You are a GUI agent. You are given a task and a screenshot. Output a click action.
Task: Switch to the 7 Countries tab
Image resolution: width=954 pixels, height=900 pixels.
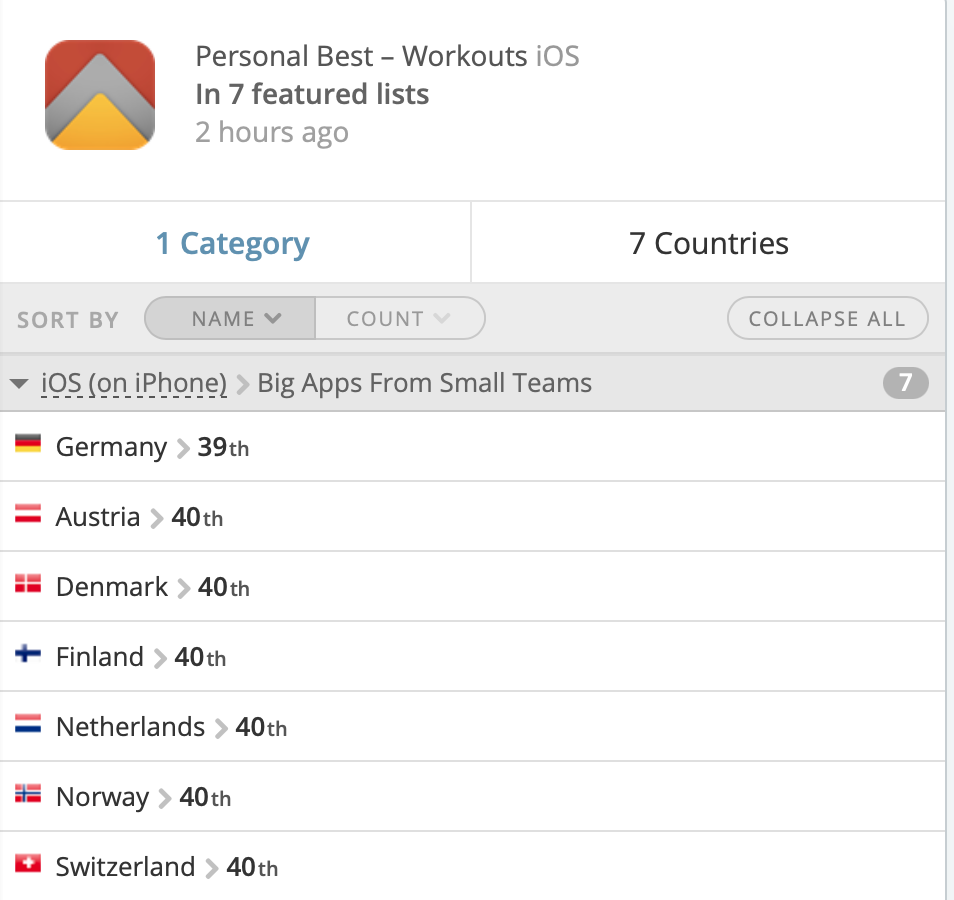tap(709, 243)
